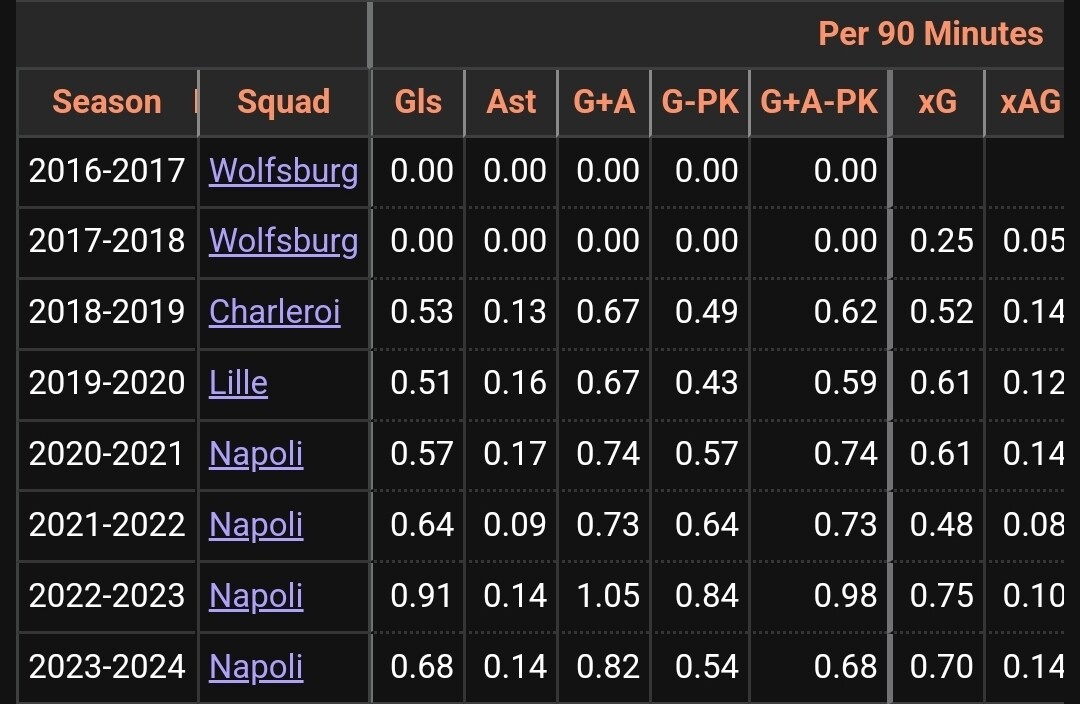Sort table by the Season column header
The height and width of the screenshot is (704, 1080).
(x=107, y=102)
